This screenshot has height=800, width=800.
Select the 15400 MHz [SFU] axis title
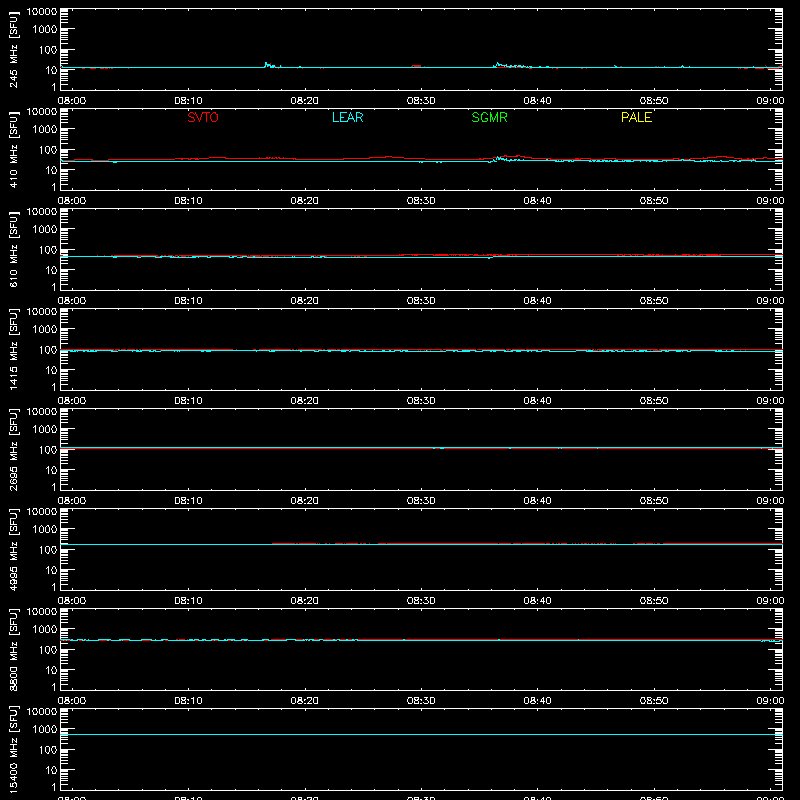pyautogui.click(x=13, y=749)
